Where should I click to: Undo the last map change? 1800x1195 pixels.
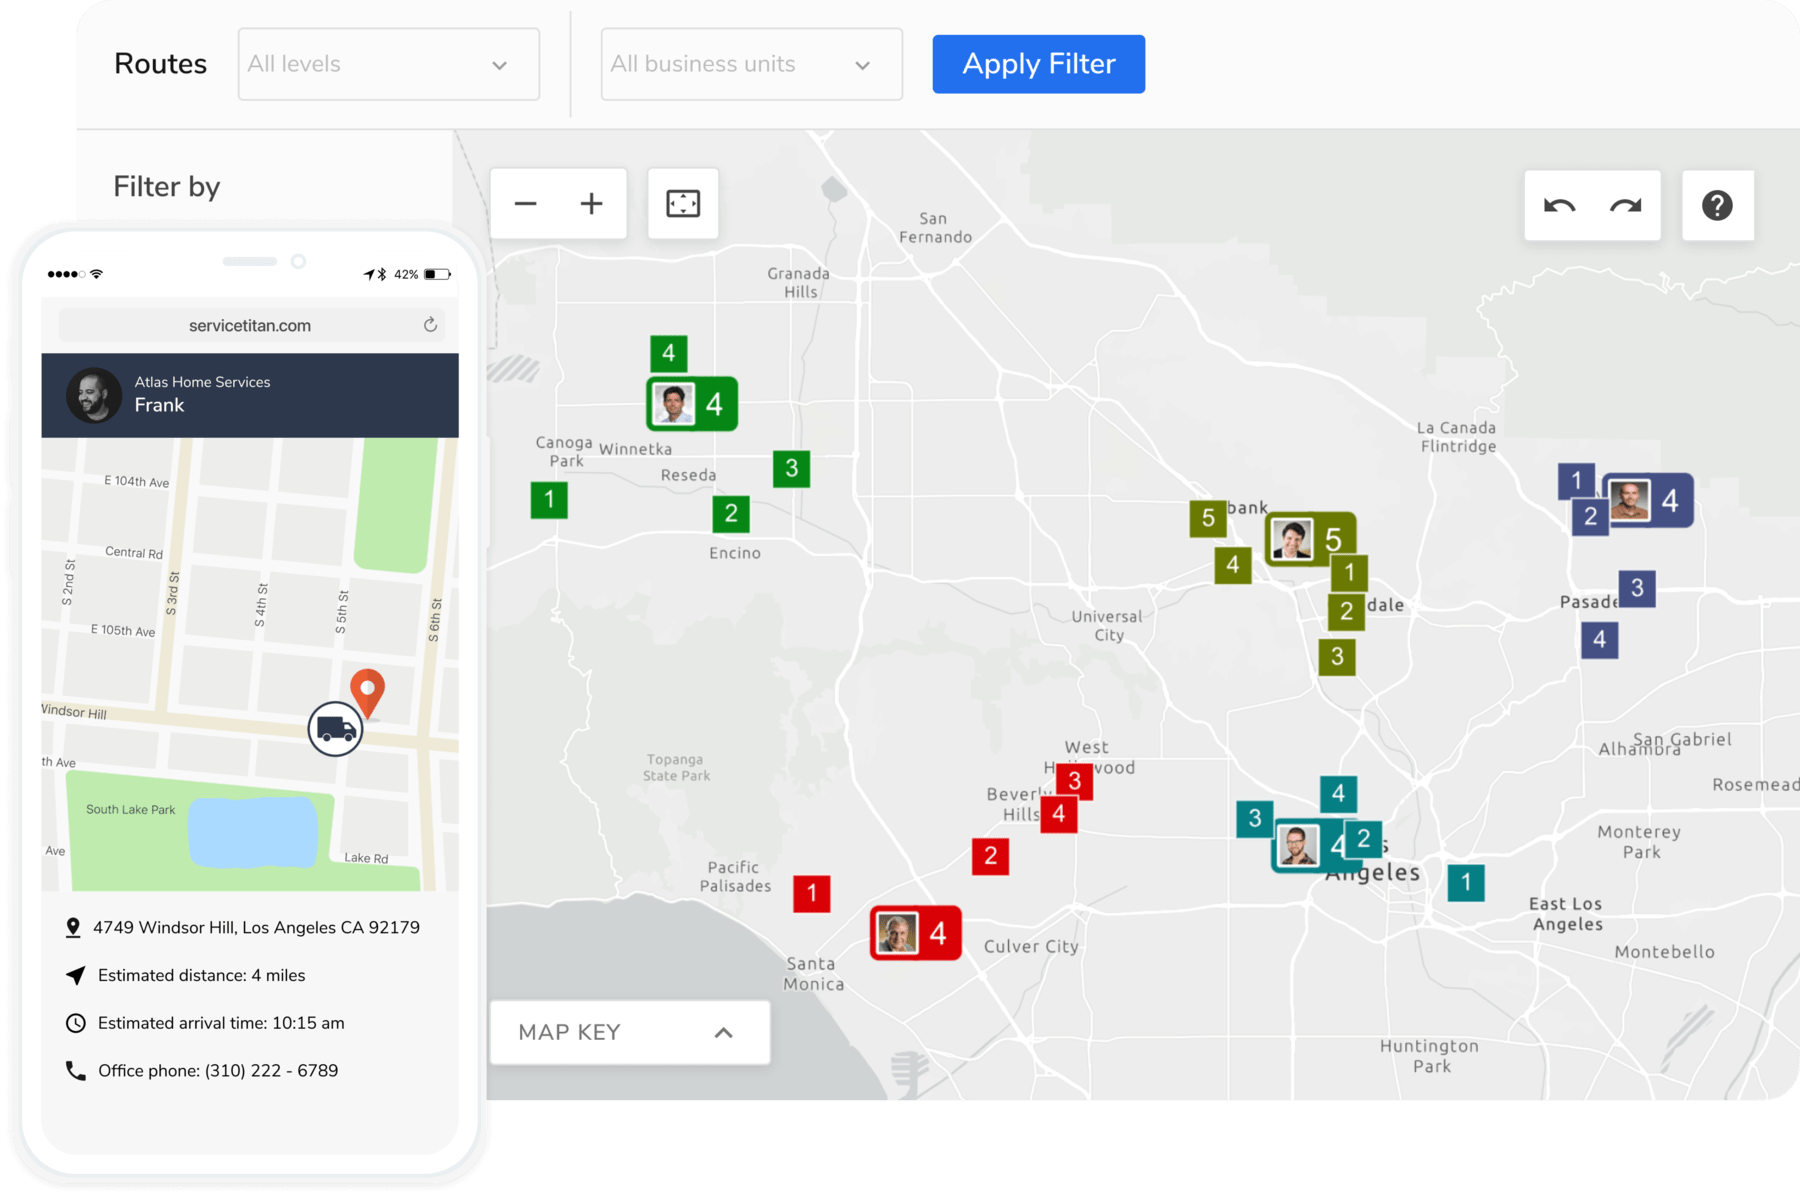coord(1559,206)
